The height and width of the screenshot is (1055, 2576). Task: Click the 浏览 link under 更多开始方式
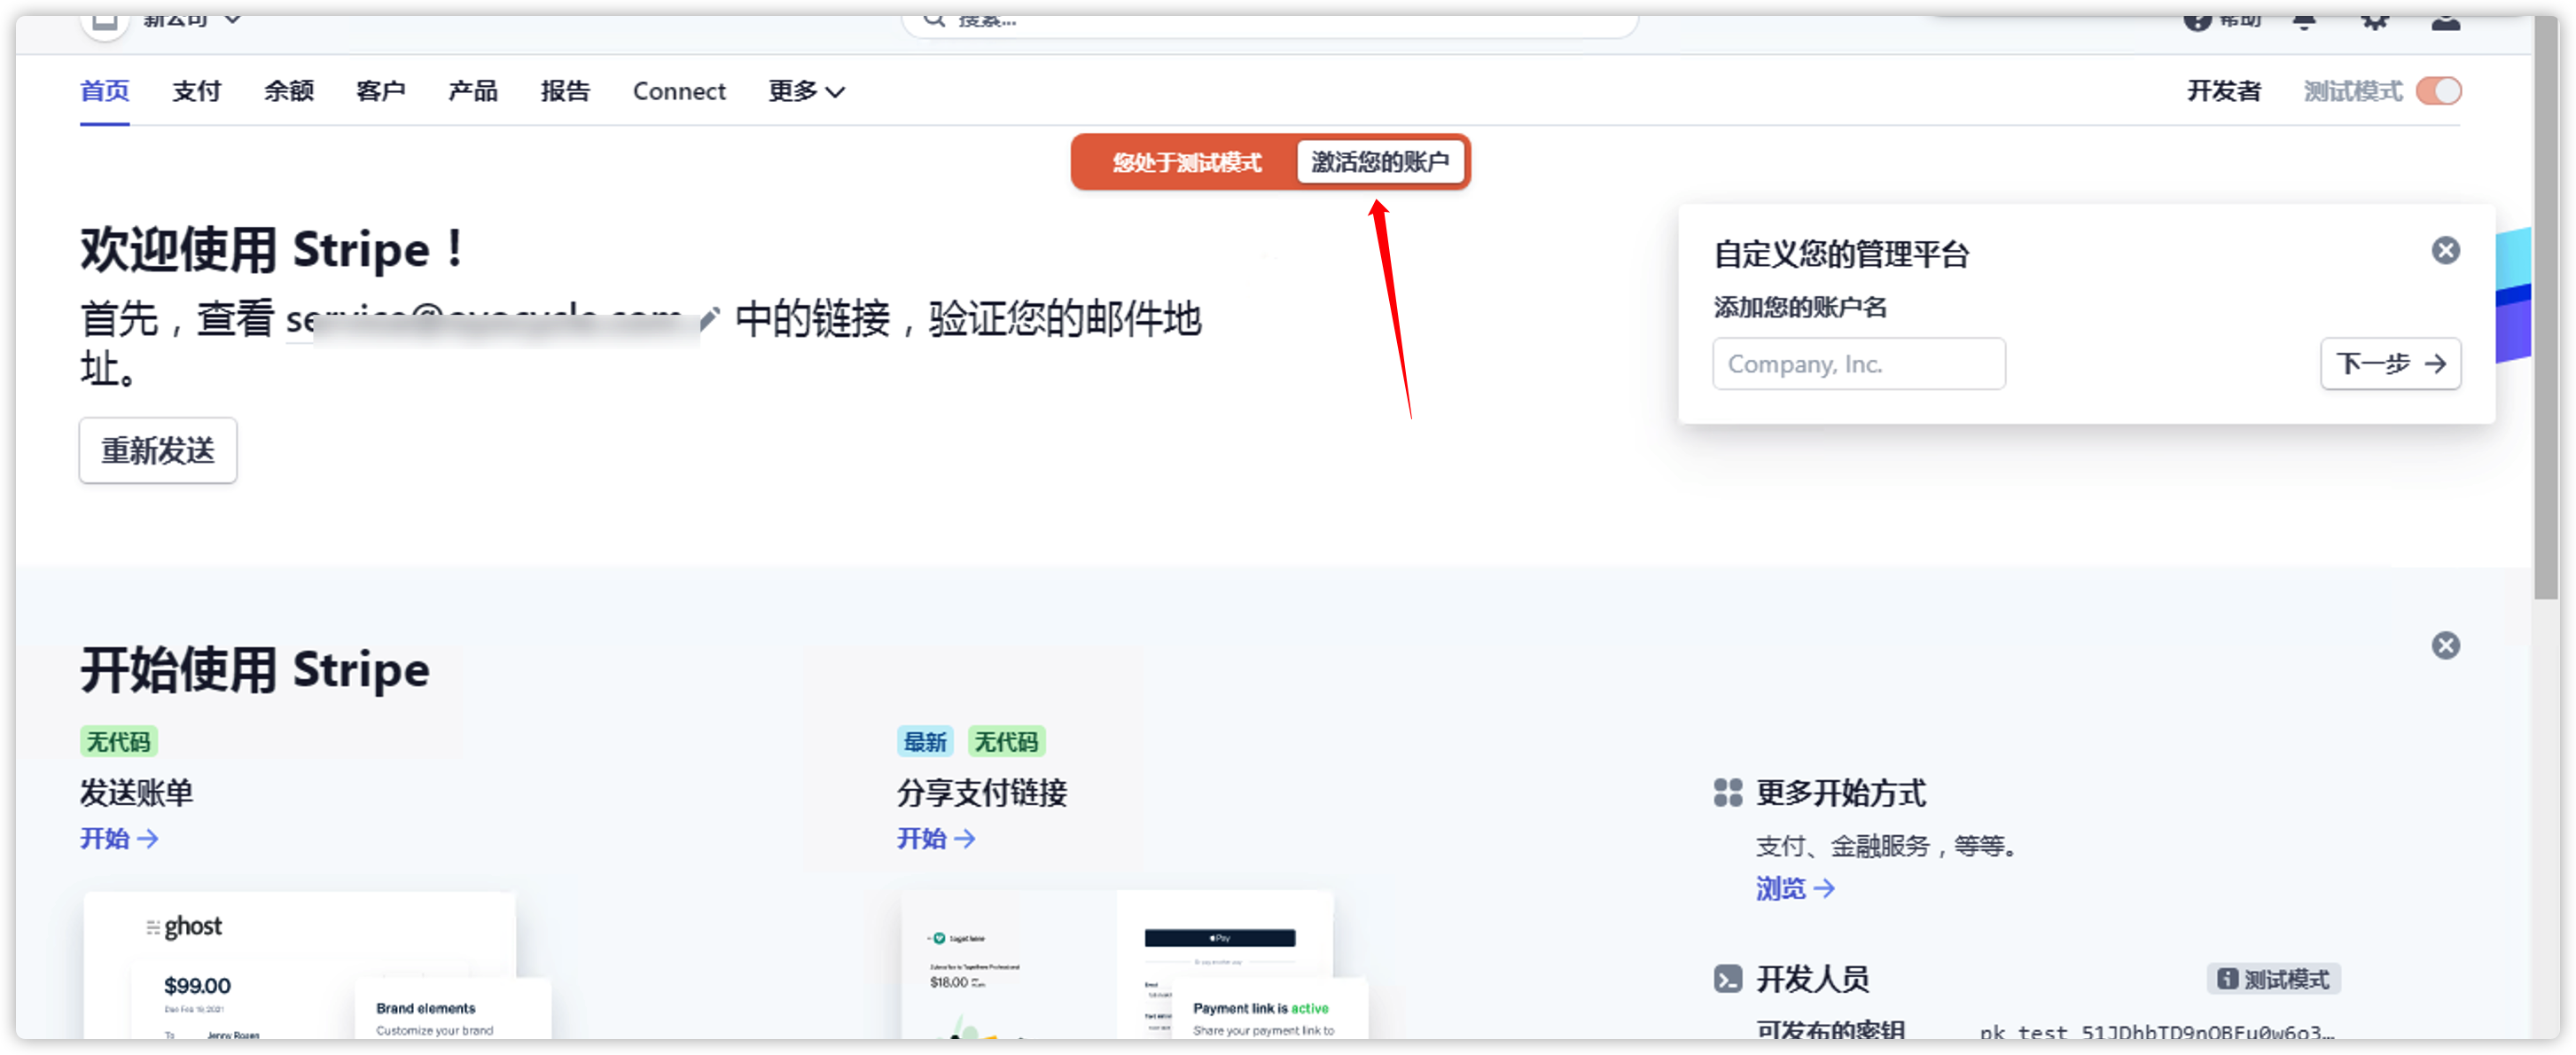(1782, 888)
